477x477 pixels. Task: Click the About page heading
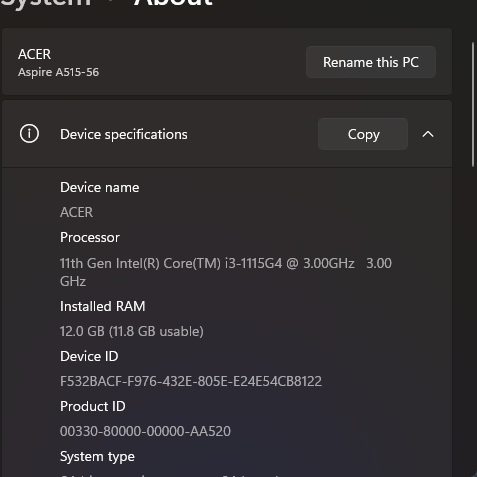click(x=173, y=3)
